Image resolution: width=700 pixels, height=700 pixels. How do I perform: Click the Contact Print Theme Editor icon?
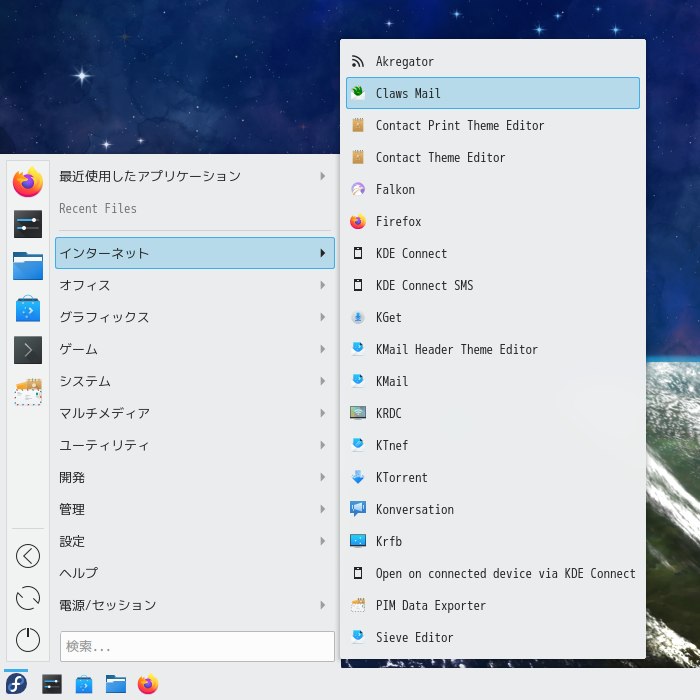pos(358,125)
